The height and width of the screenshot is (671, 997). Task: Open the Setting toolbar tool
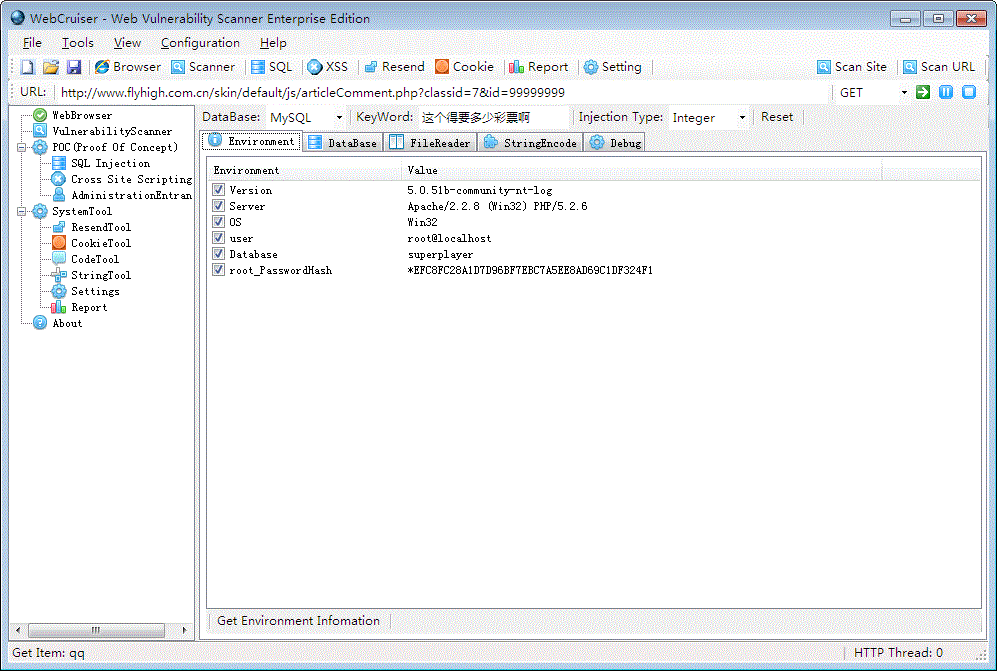pos(612,67)
